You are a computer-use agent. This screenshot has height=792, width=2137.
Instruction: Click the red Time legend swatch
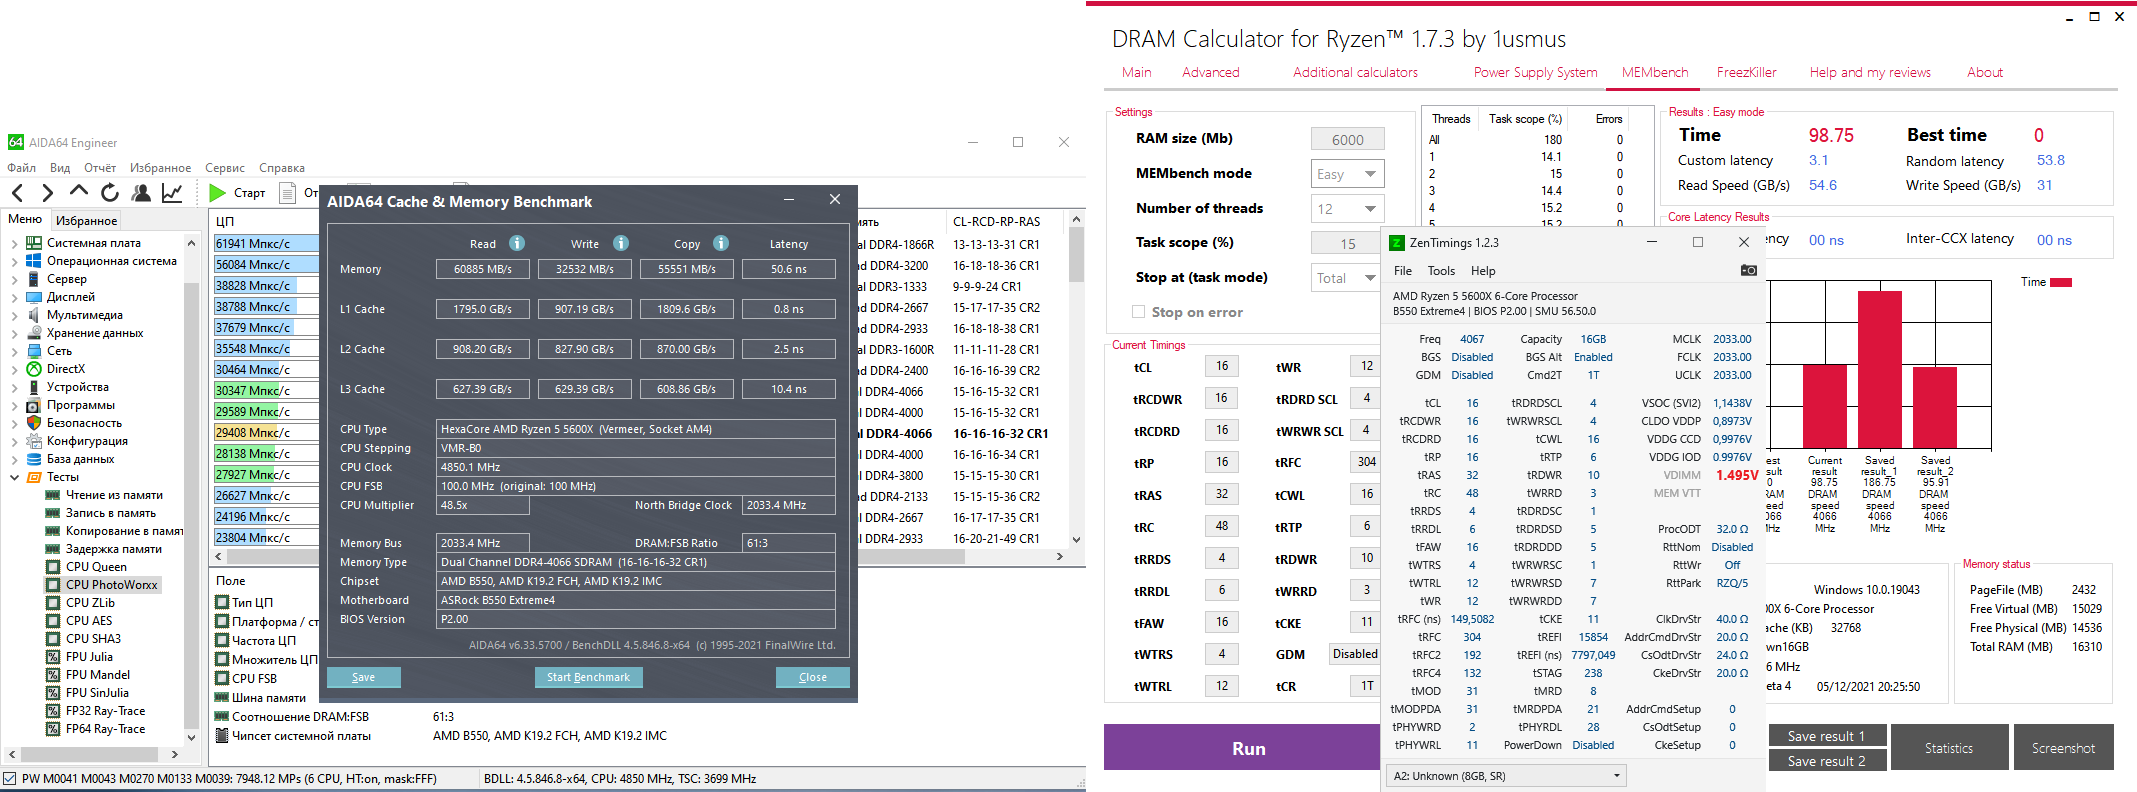[x=2060, y=282]
